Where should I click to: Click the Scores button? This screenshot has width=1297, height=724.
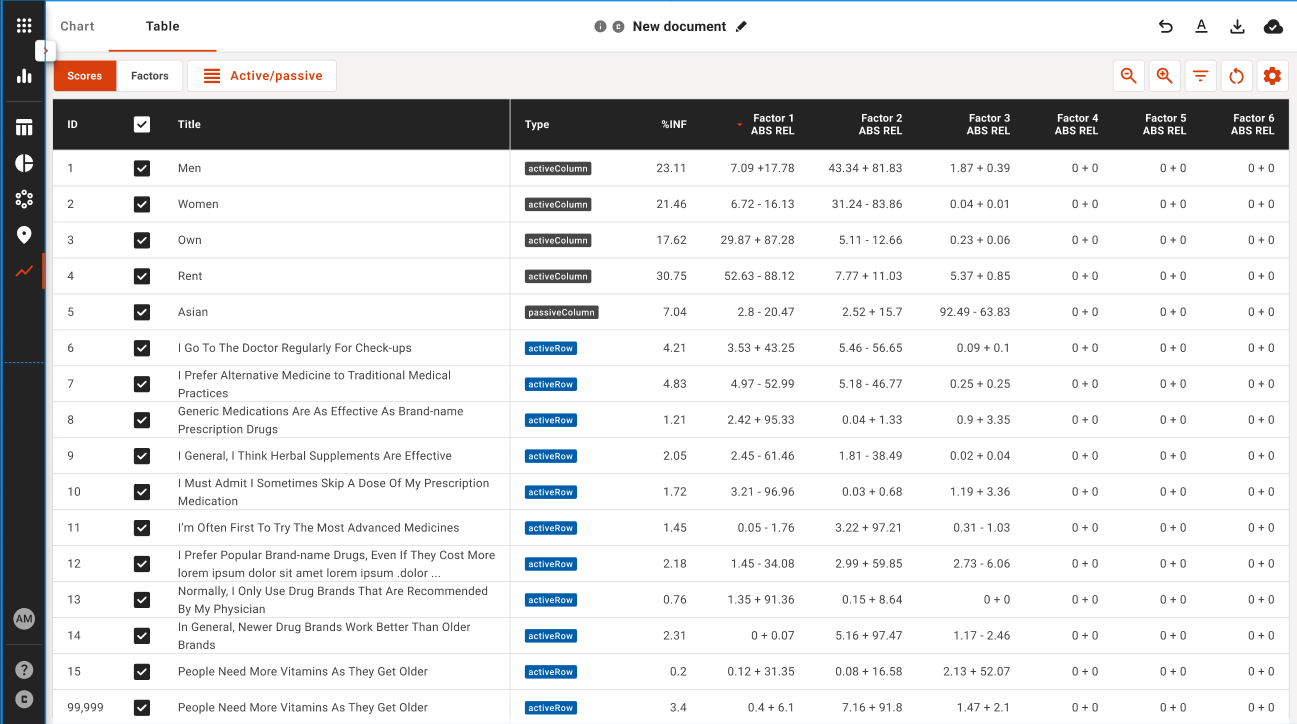(85, 76)
